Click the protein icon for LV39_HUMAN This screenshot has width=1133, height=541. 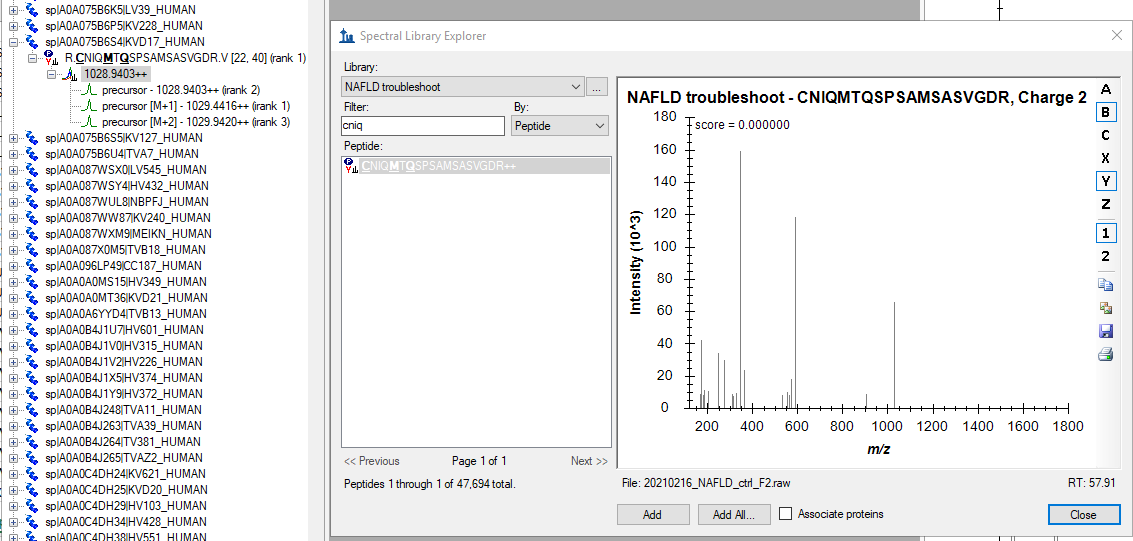[32, 10]
